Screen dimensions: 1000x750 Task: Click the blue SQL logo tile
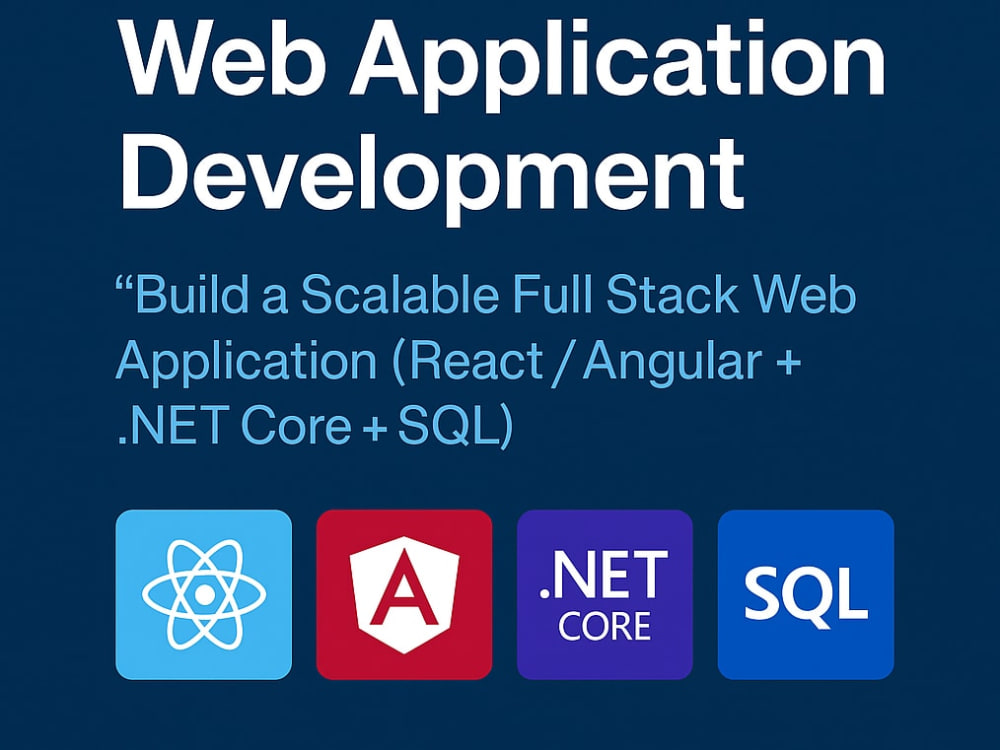click(805, 594)
